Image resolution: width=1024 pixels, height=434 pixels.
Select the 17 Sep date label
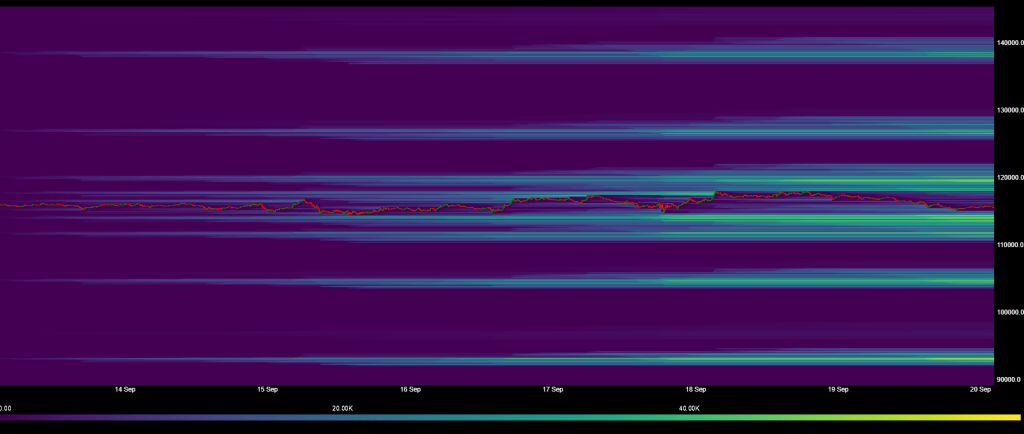pyautogui.click(x=553, y=389)
